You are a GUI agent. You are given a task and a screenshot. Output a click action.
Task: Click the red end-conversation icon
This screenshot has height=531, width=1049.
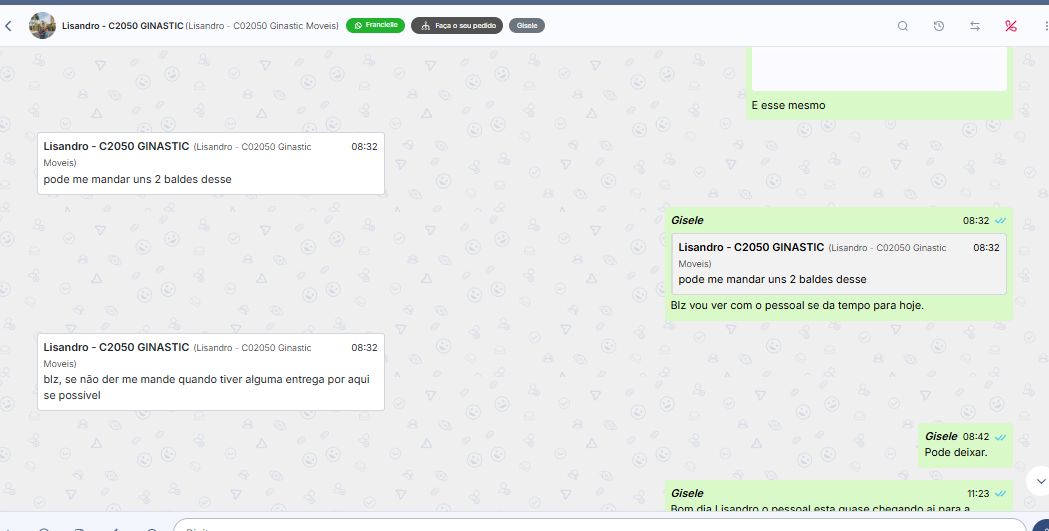point(1011,26)
